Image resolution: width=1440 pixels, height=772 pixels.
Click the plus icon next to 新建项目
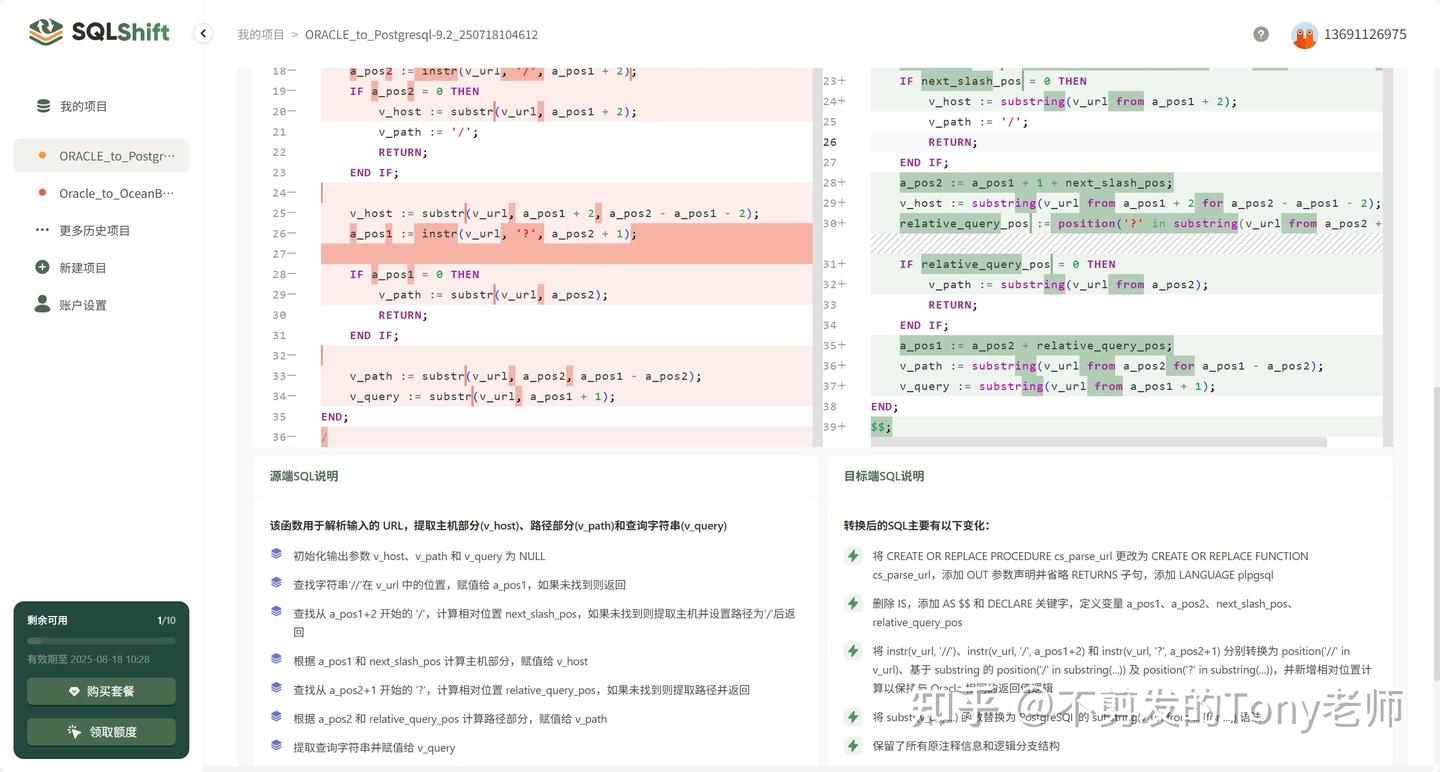[41, 267]
